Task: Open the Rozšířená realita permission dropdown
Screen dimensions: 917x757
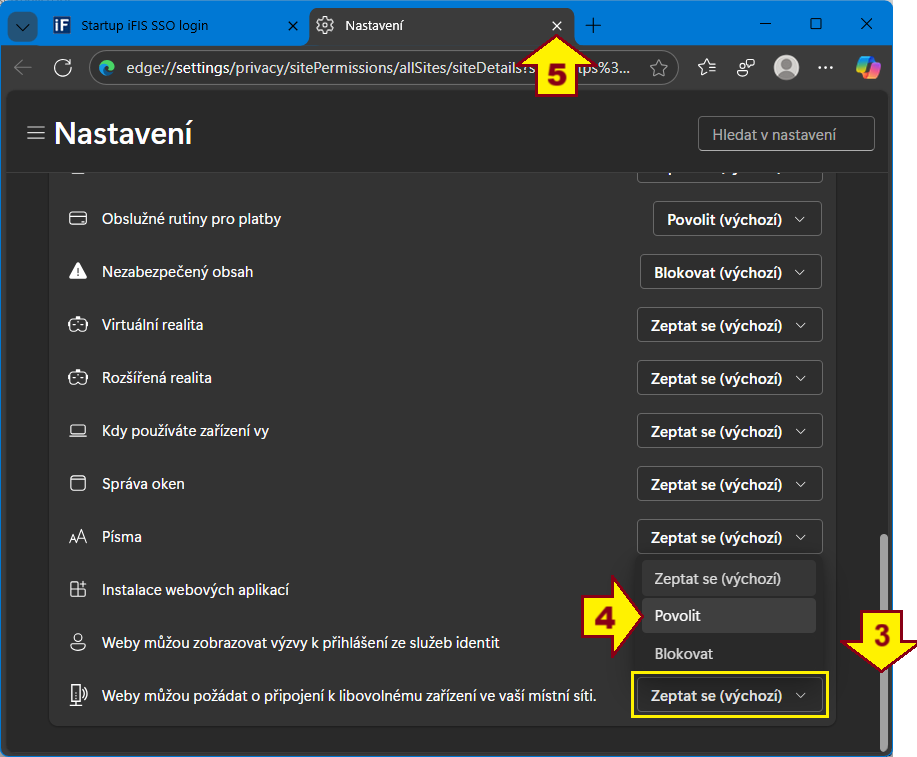Action: (729, 378)
